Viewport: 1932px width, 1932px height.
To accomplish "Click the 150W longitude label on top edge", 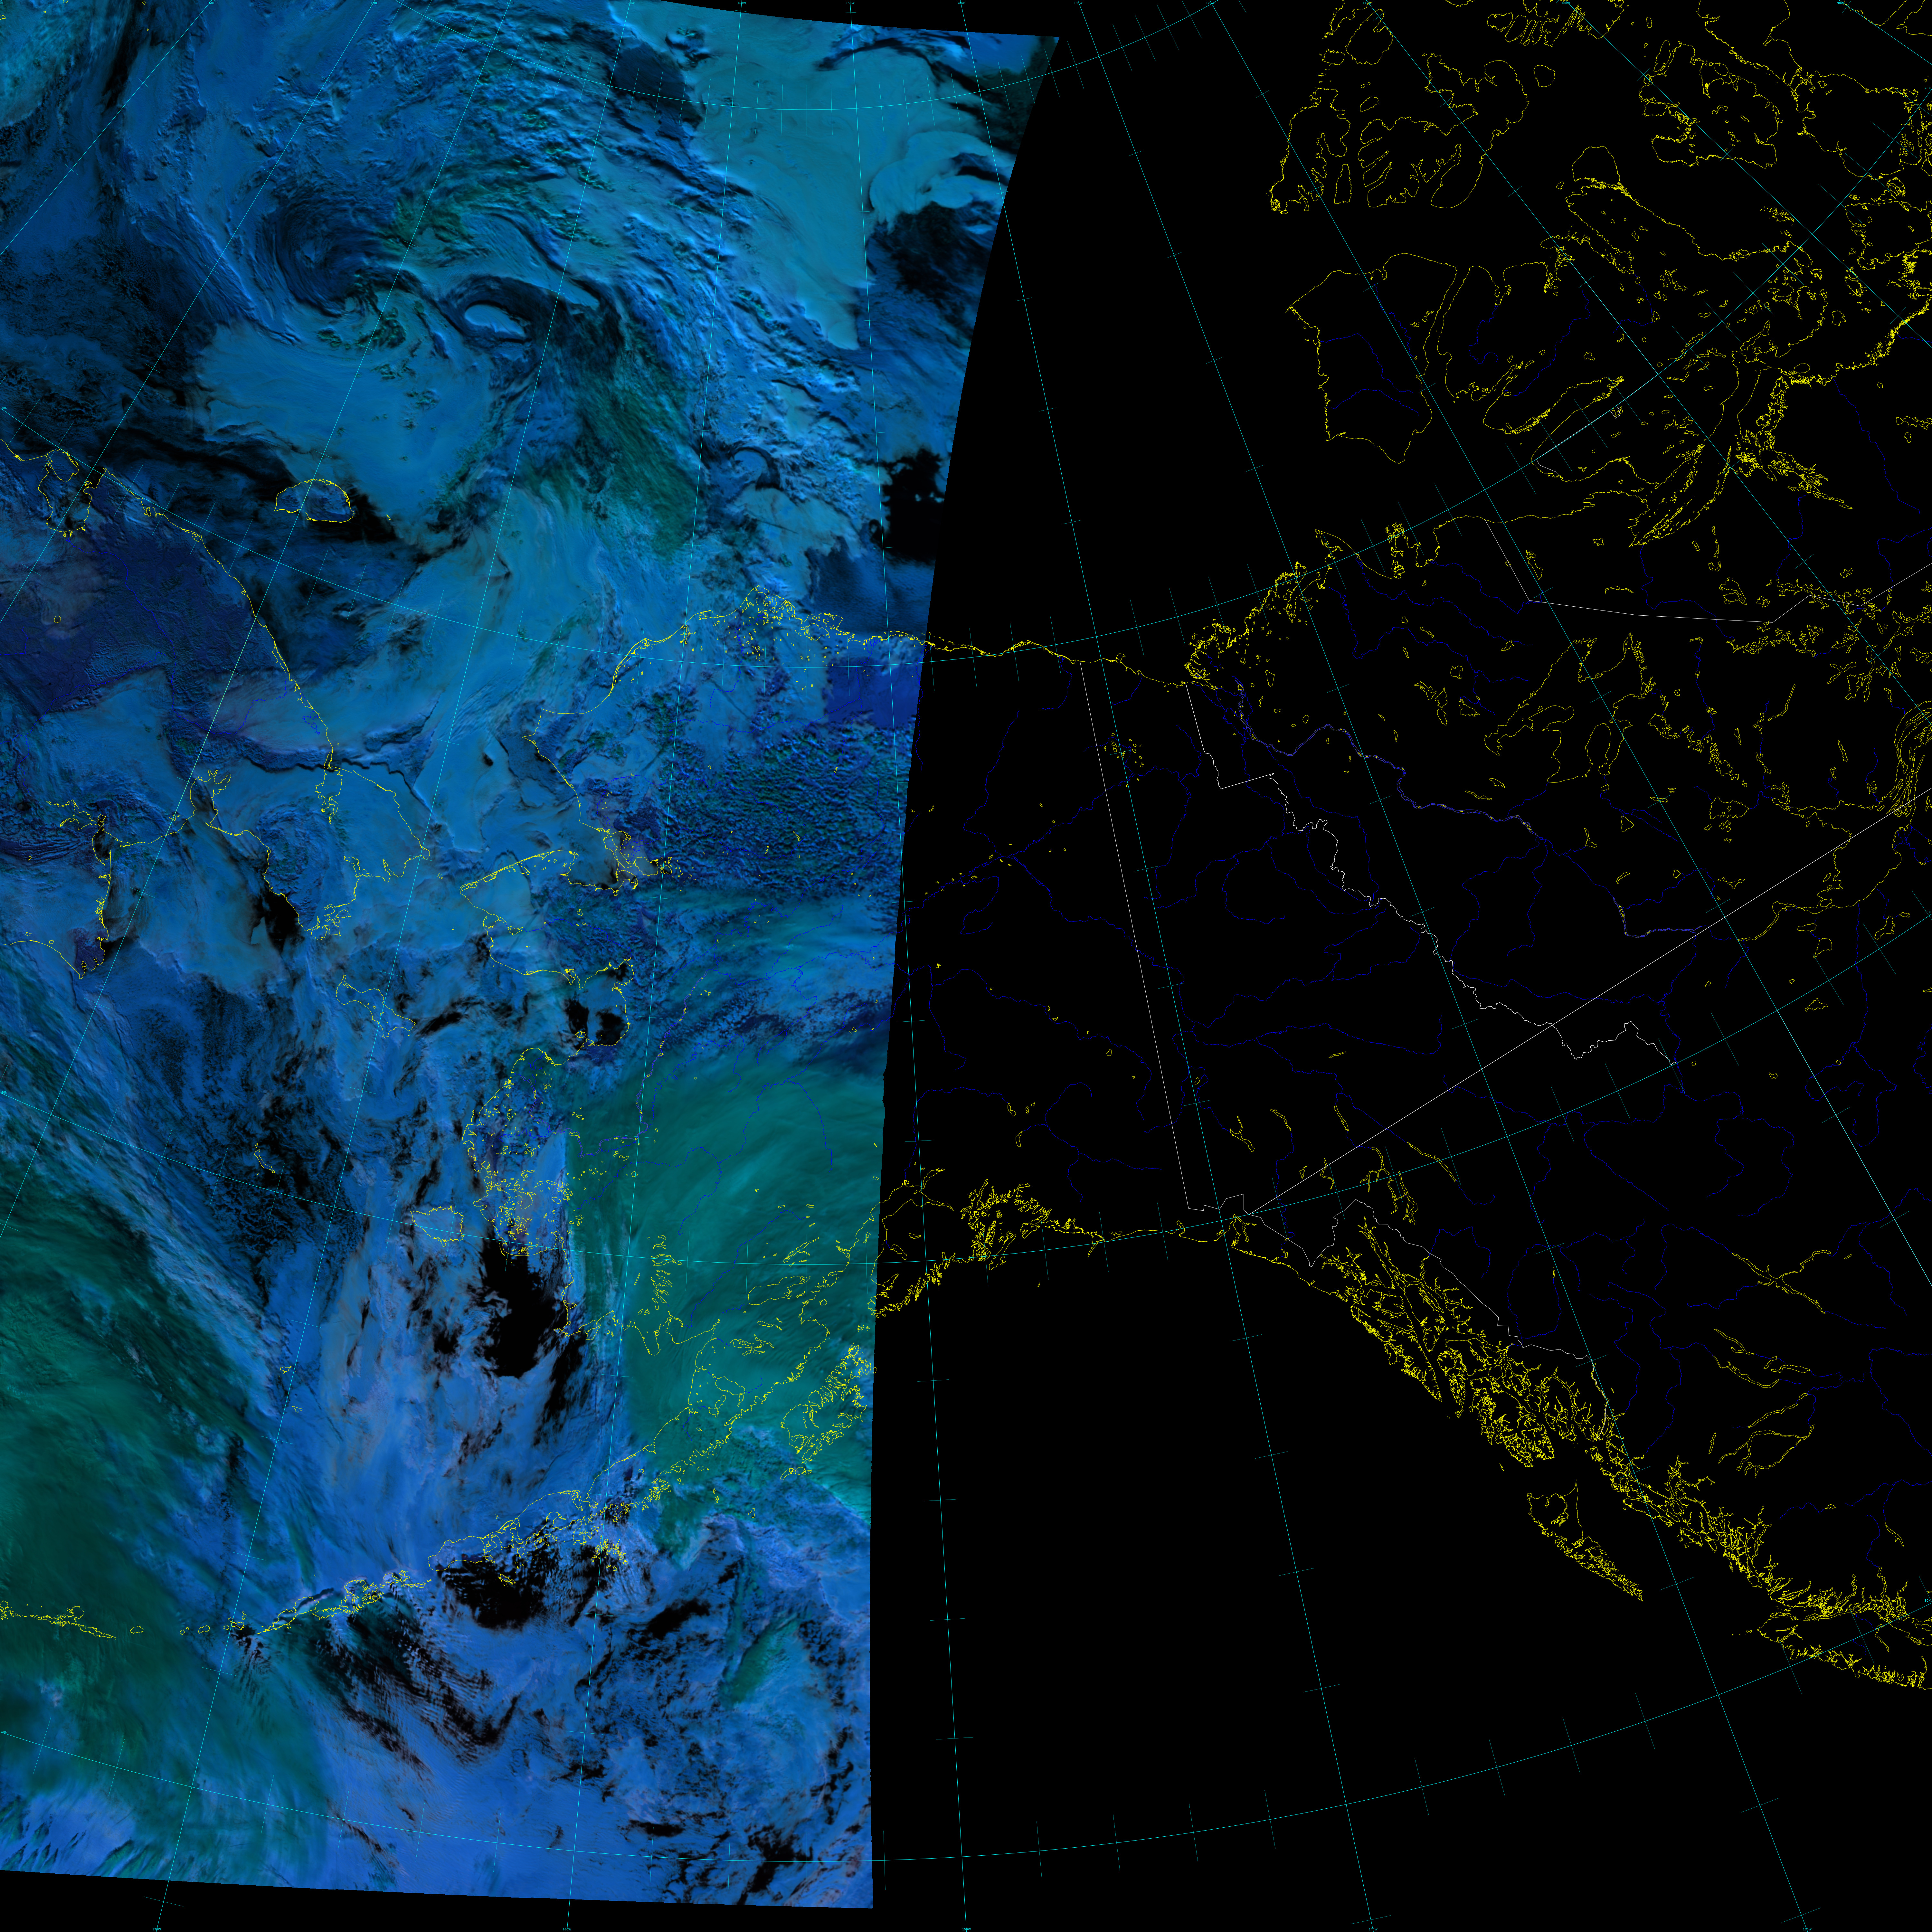I will tap(850, 3).
